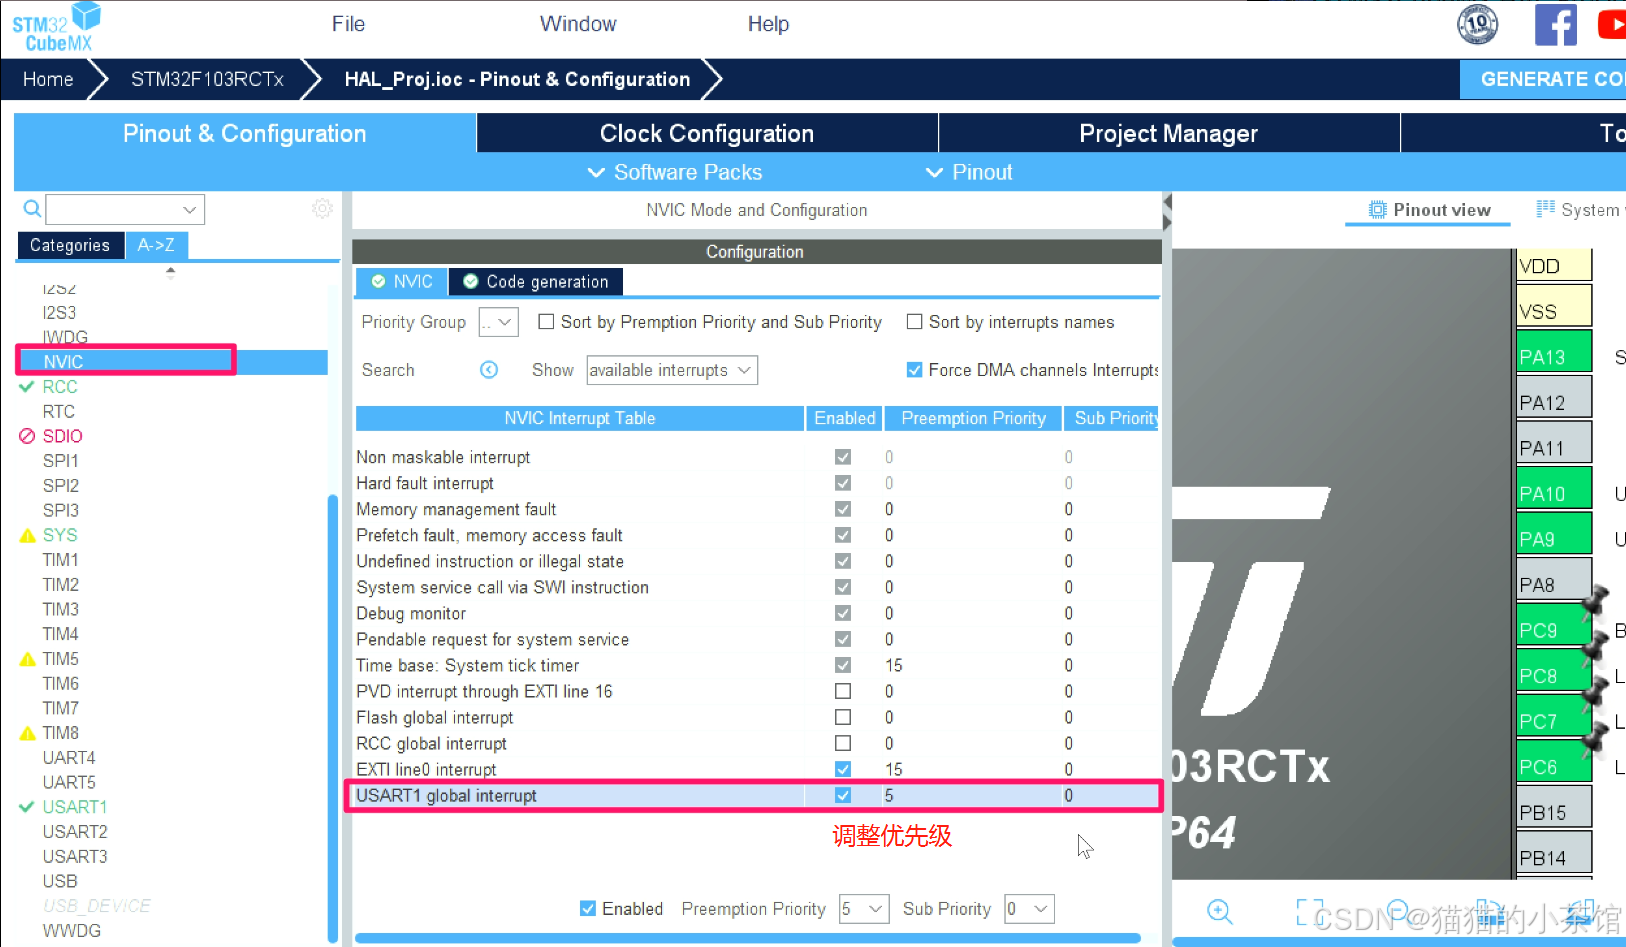Image resolution: width=1626 pixels, height=947 pixels.
Task: Click the STM32CubeMX logo icon
Action: click(56, 26)
